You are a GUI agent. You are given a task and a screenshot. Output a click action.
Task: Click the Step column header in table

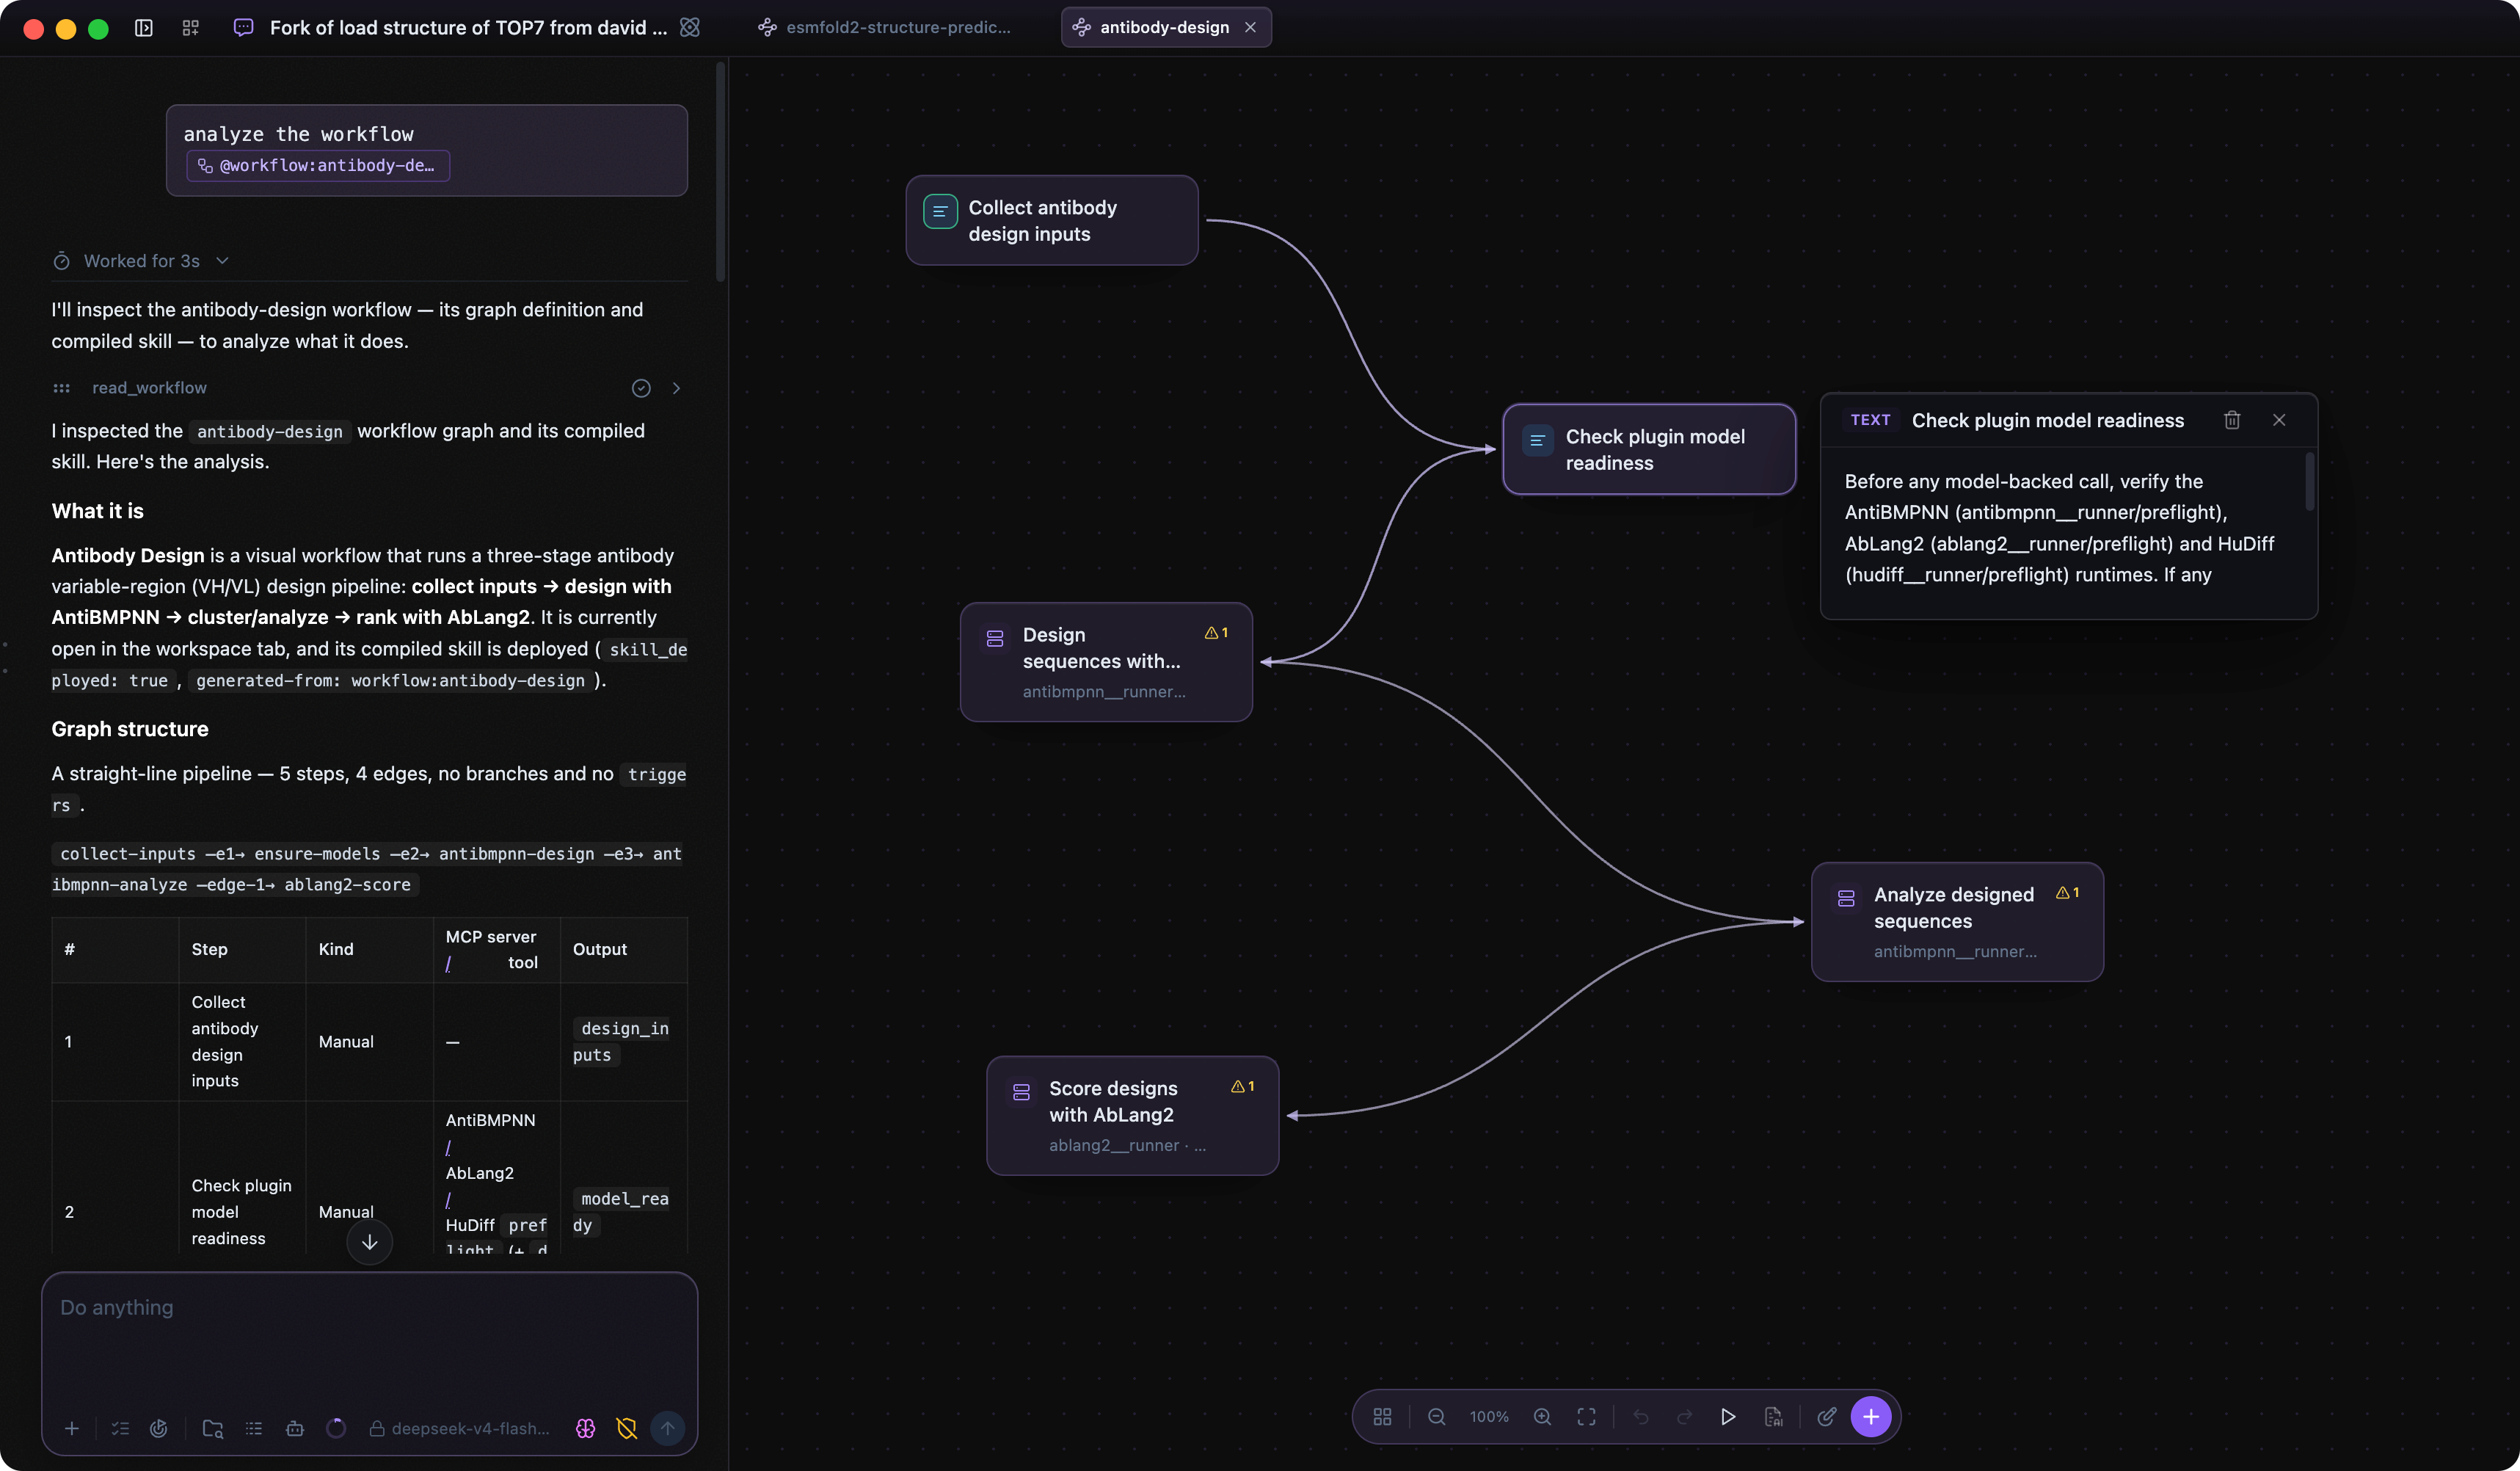(x=242, y=950)
